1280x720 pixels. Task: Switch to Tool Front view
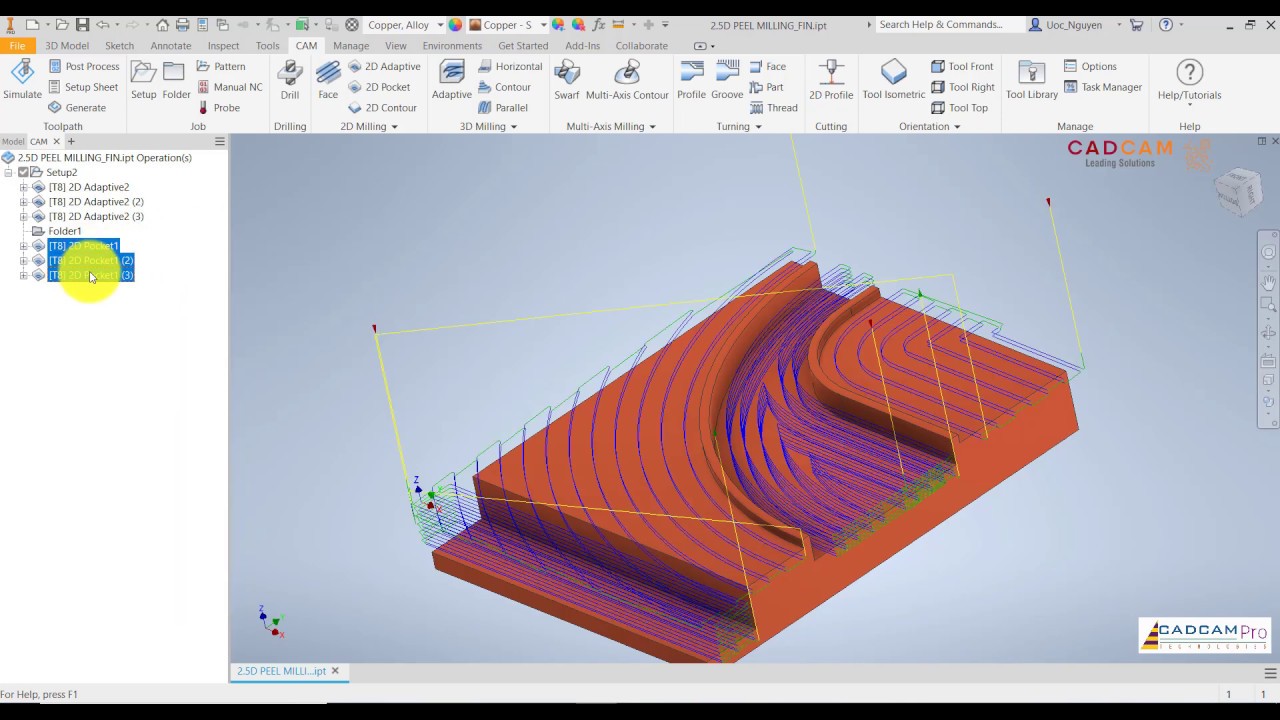pyautogui.click(x=962, y=66)
